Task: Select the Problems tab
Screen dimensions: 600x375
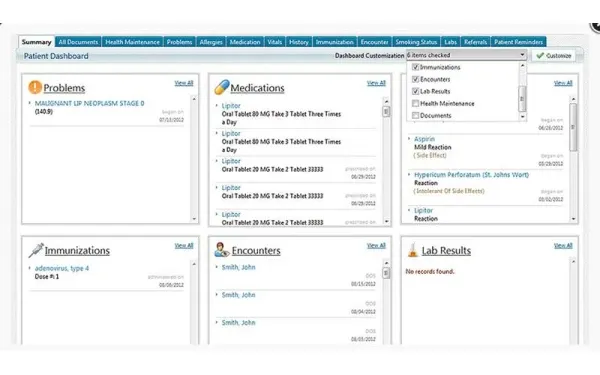Action: tap(179, 42)
